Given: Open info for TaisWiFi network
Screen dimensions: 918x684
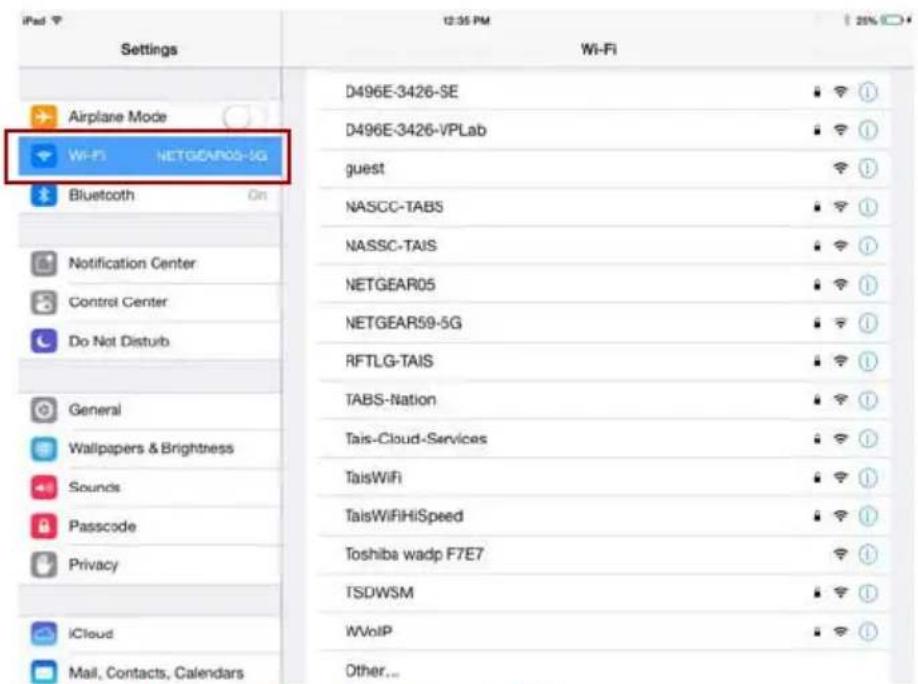Looking at the screenshot, I should pos(868,478).
